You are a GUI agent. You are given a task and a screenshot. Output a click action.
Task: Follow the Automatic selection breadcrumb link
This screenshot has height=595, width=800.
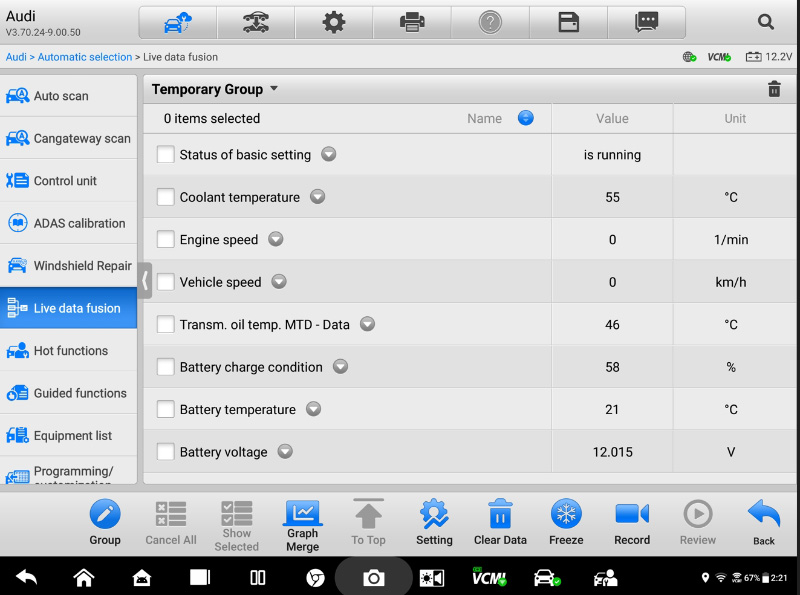click(84, 57)
